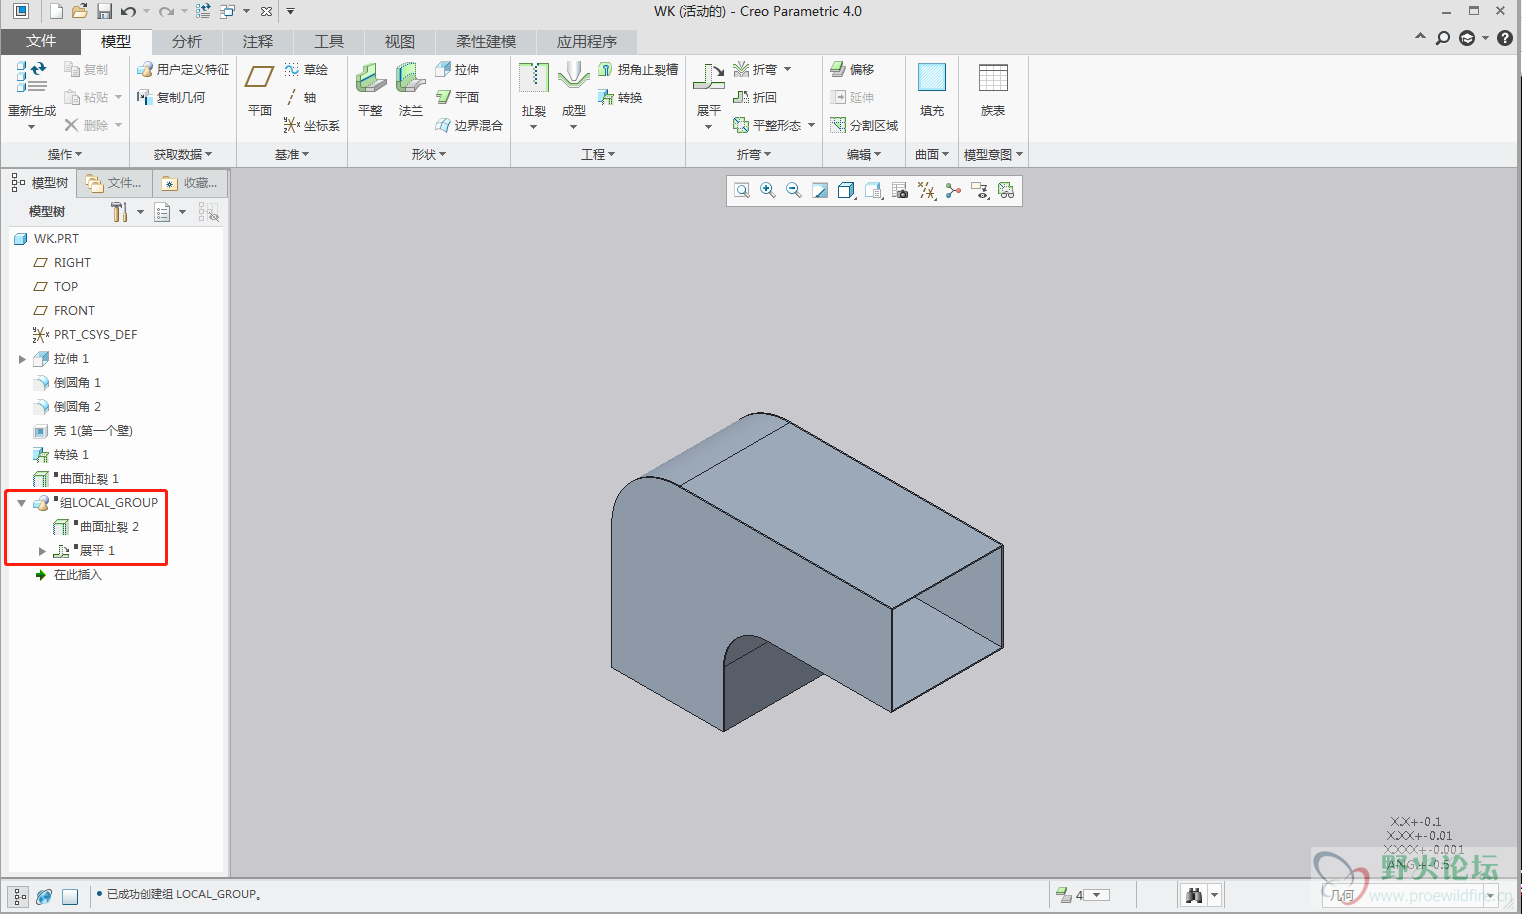Open the 工程 group dropdown
This screenshot has width=1522, height=914.
pos(599,154)
